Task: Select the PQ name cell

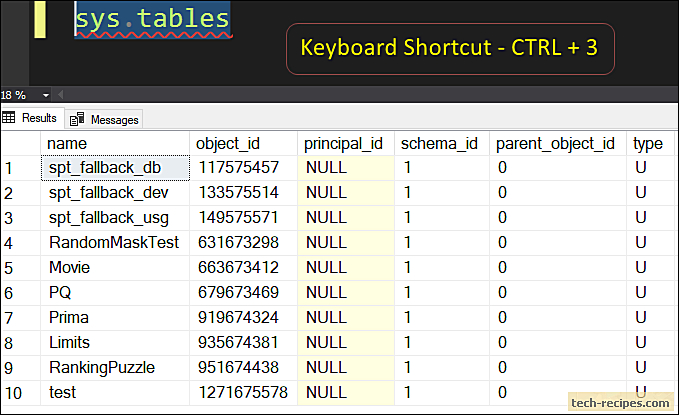Action: coord(115,293)
